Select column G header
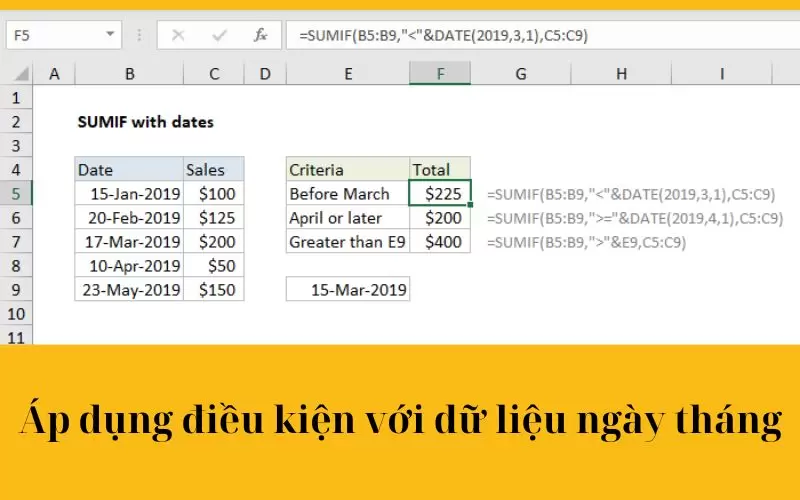The height and width of the screenshot is (500, 800). (520, 74)
